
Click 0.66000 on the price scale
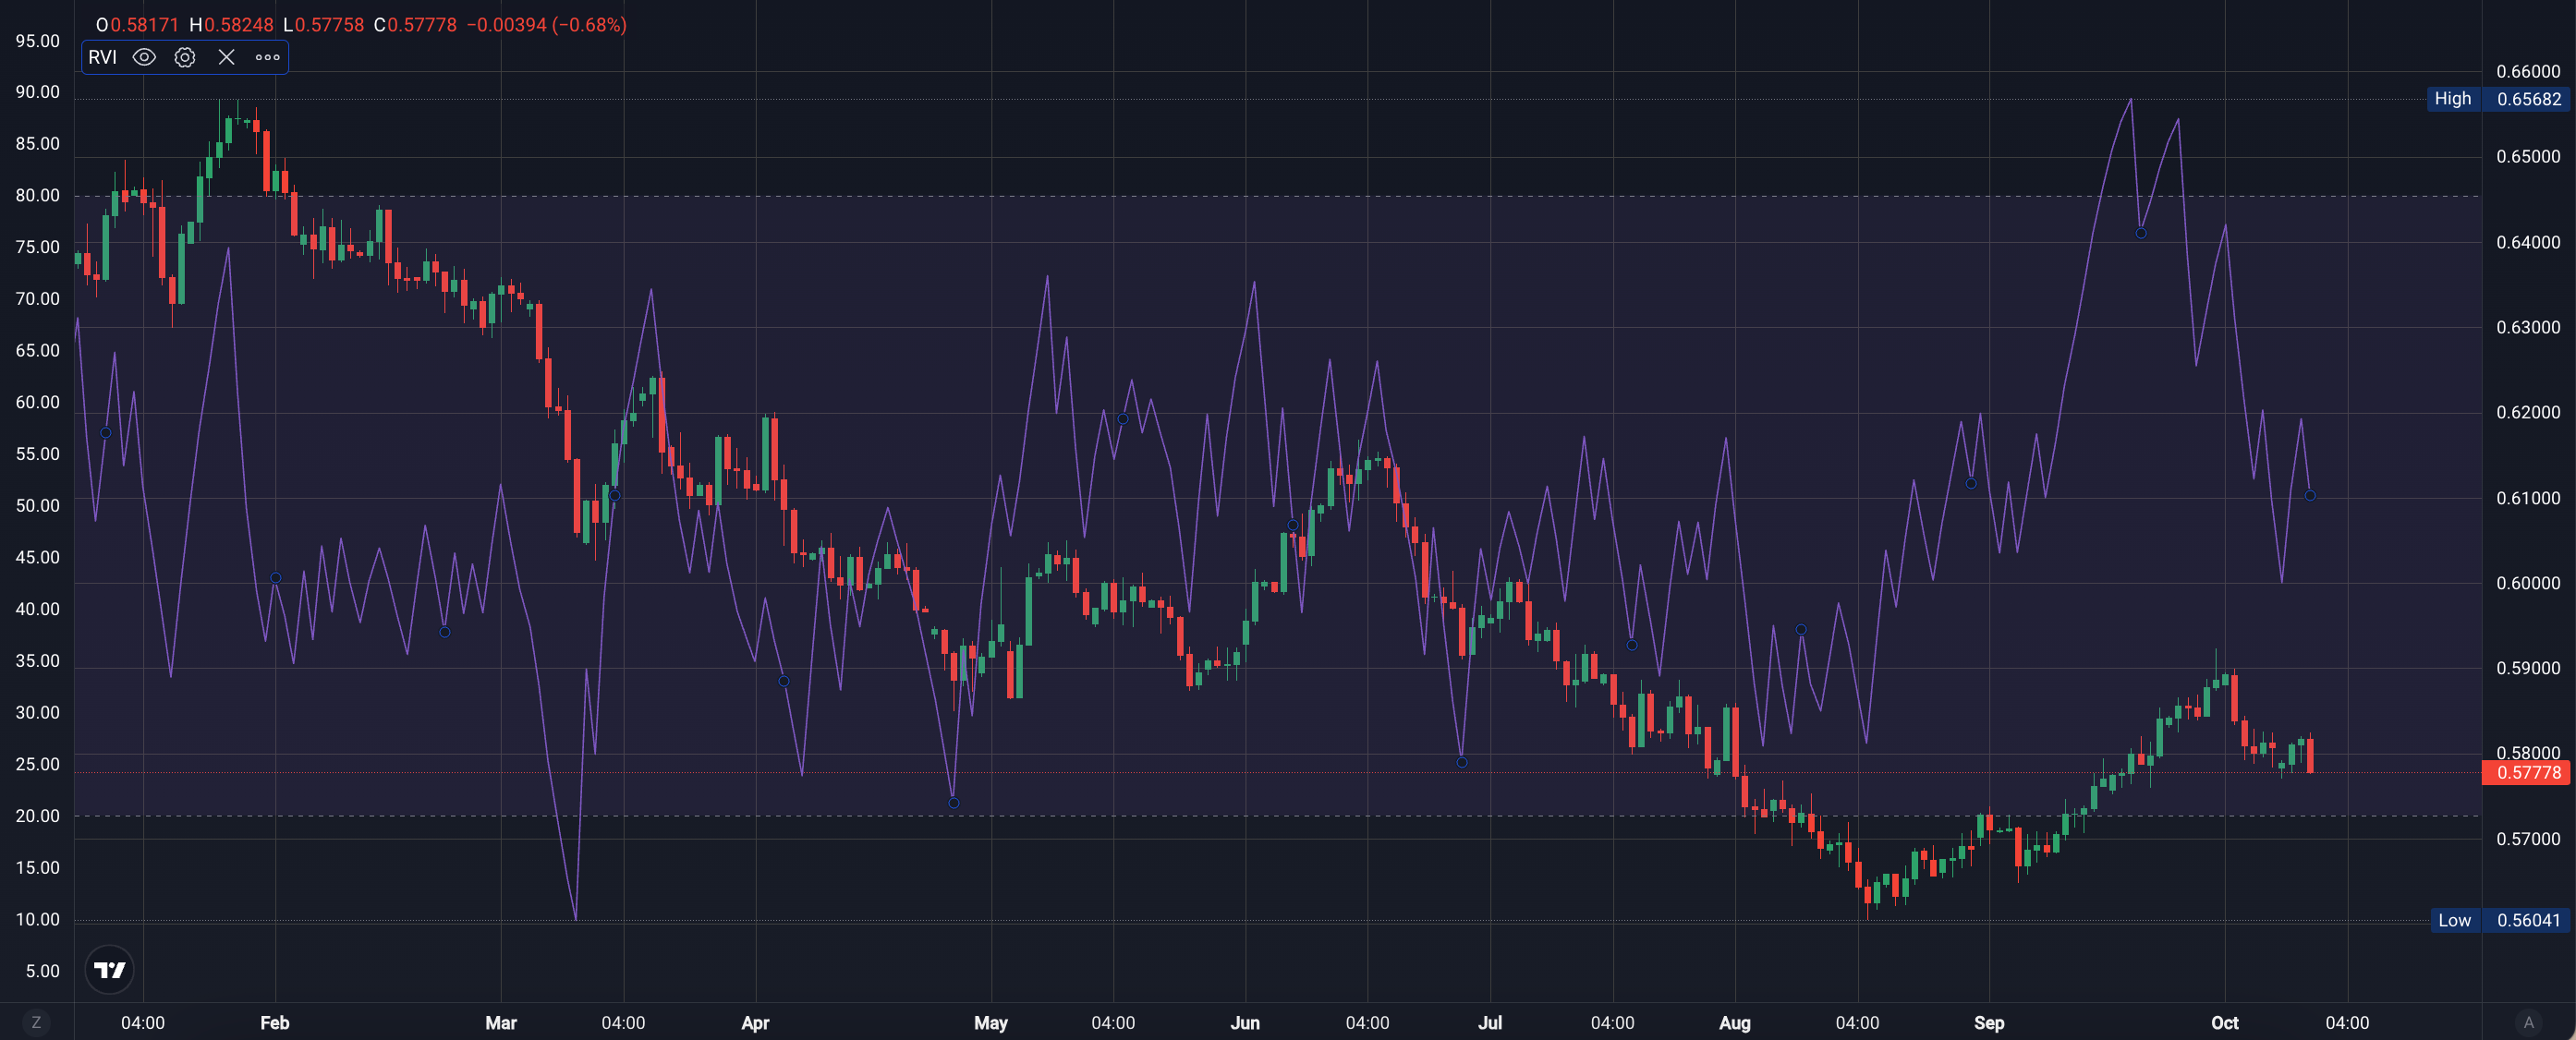(x=2528, y=71)
